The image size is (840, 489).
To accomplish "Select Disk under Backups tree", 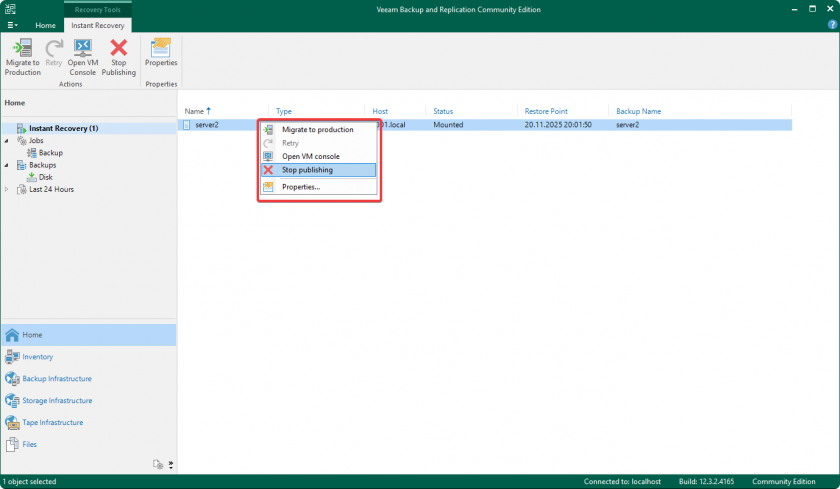I will [45, 177].
